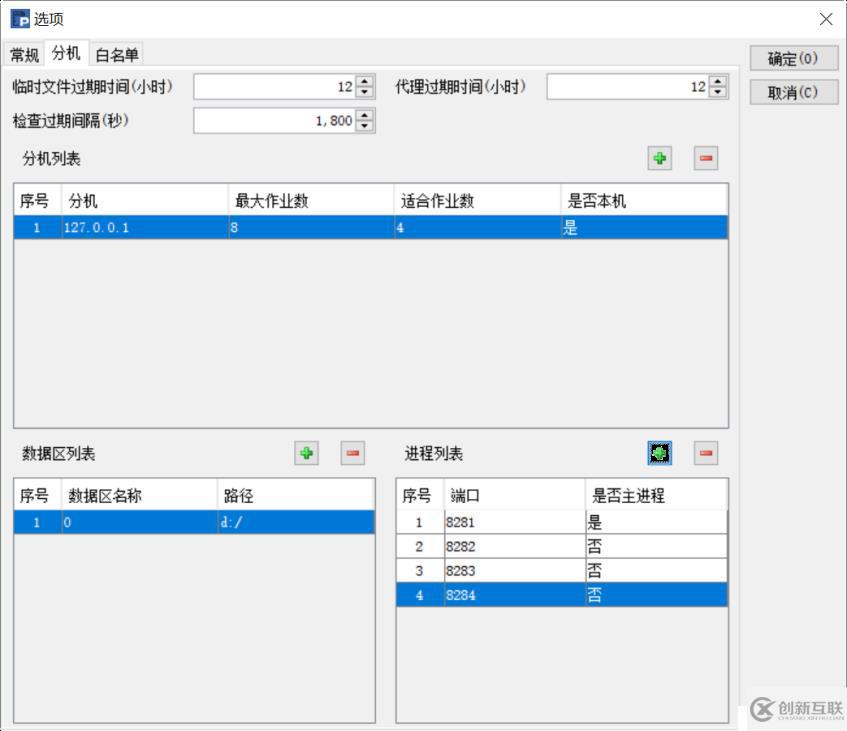Switch to the 常规 tab

(x=23, y=54)
